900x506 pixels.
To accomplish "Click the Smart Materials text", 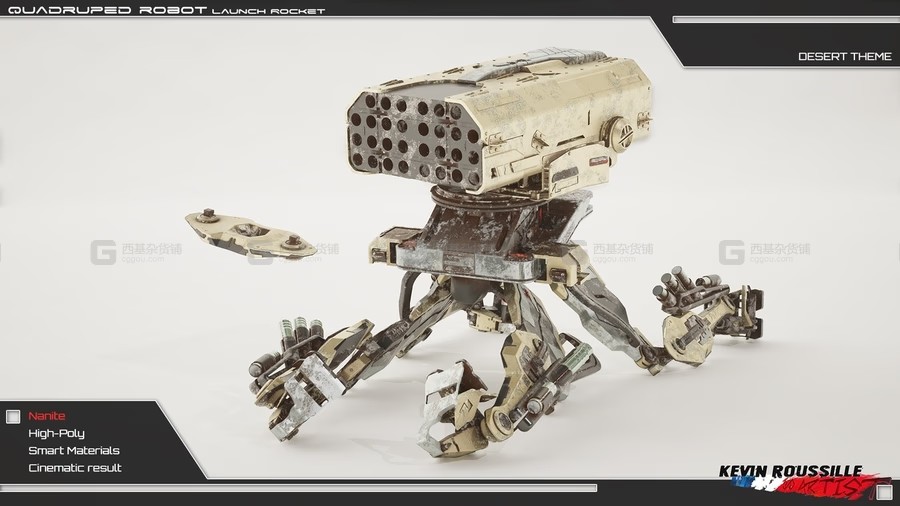I will pyautogui.click(x=73, y=450).
